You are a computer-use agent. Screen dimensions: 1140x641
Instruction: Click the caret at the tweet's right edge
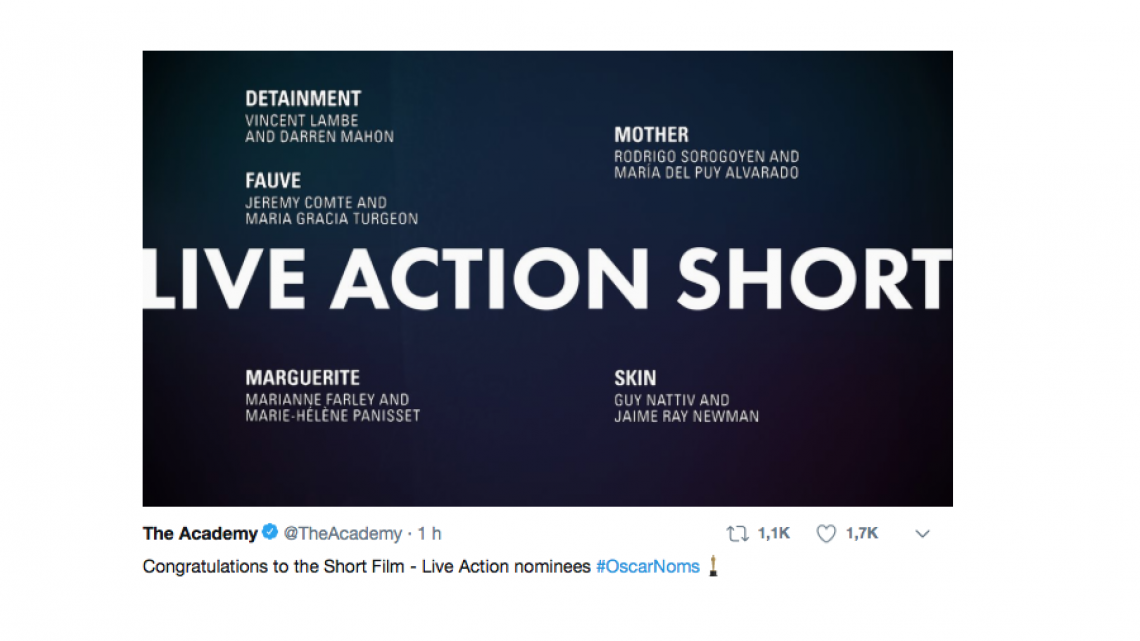click(921, 534)
